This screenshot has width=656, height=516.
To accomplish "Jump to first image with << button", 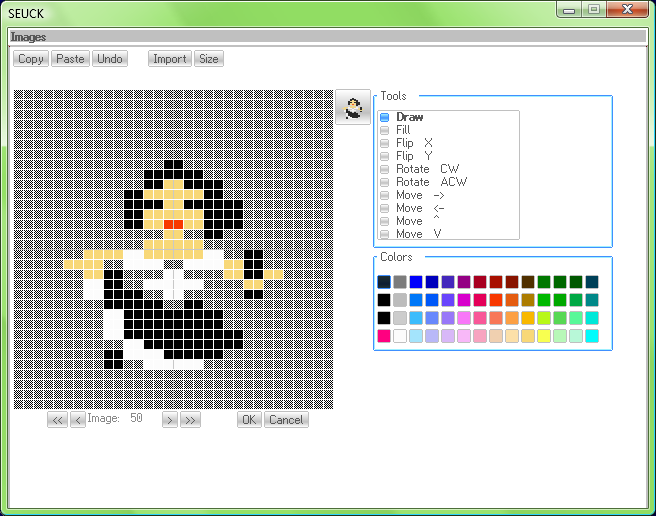I will [57, 420].
